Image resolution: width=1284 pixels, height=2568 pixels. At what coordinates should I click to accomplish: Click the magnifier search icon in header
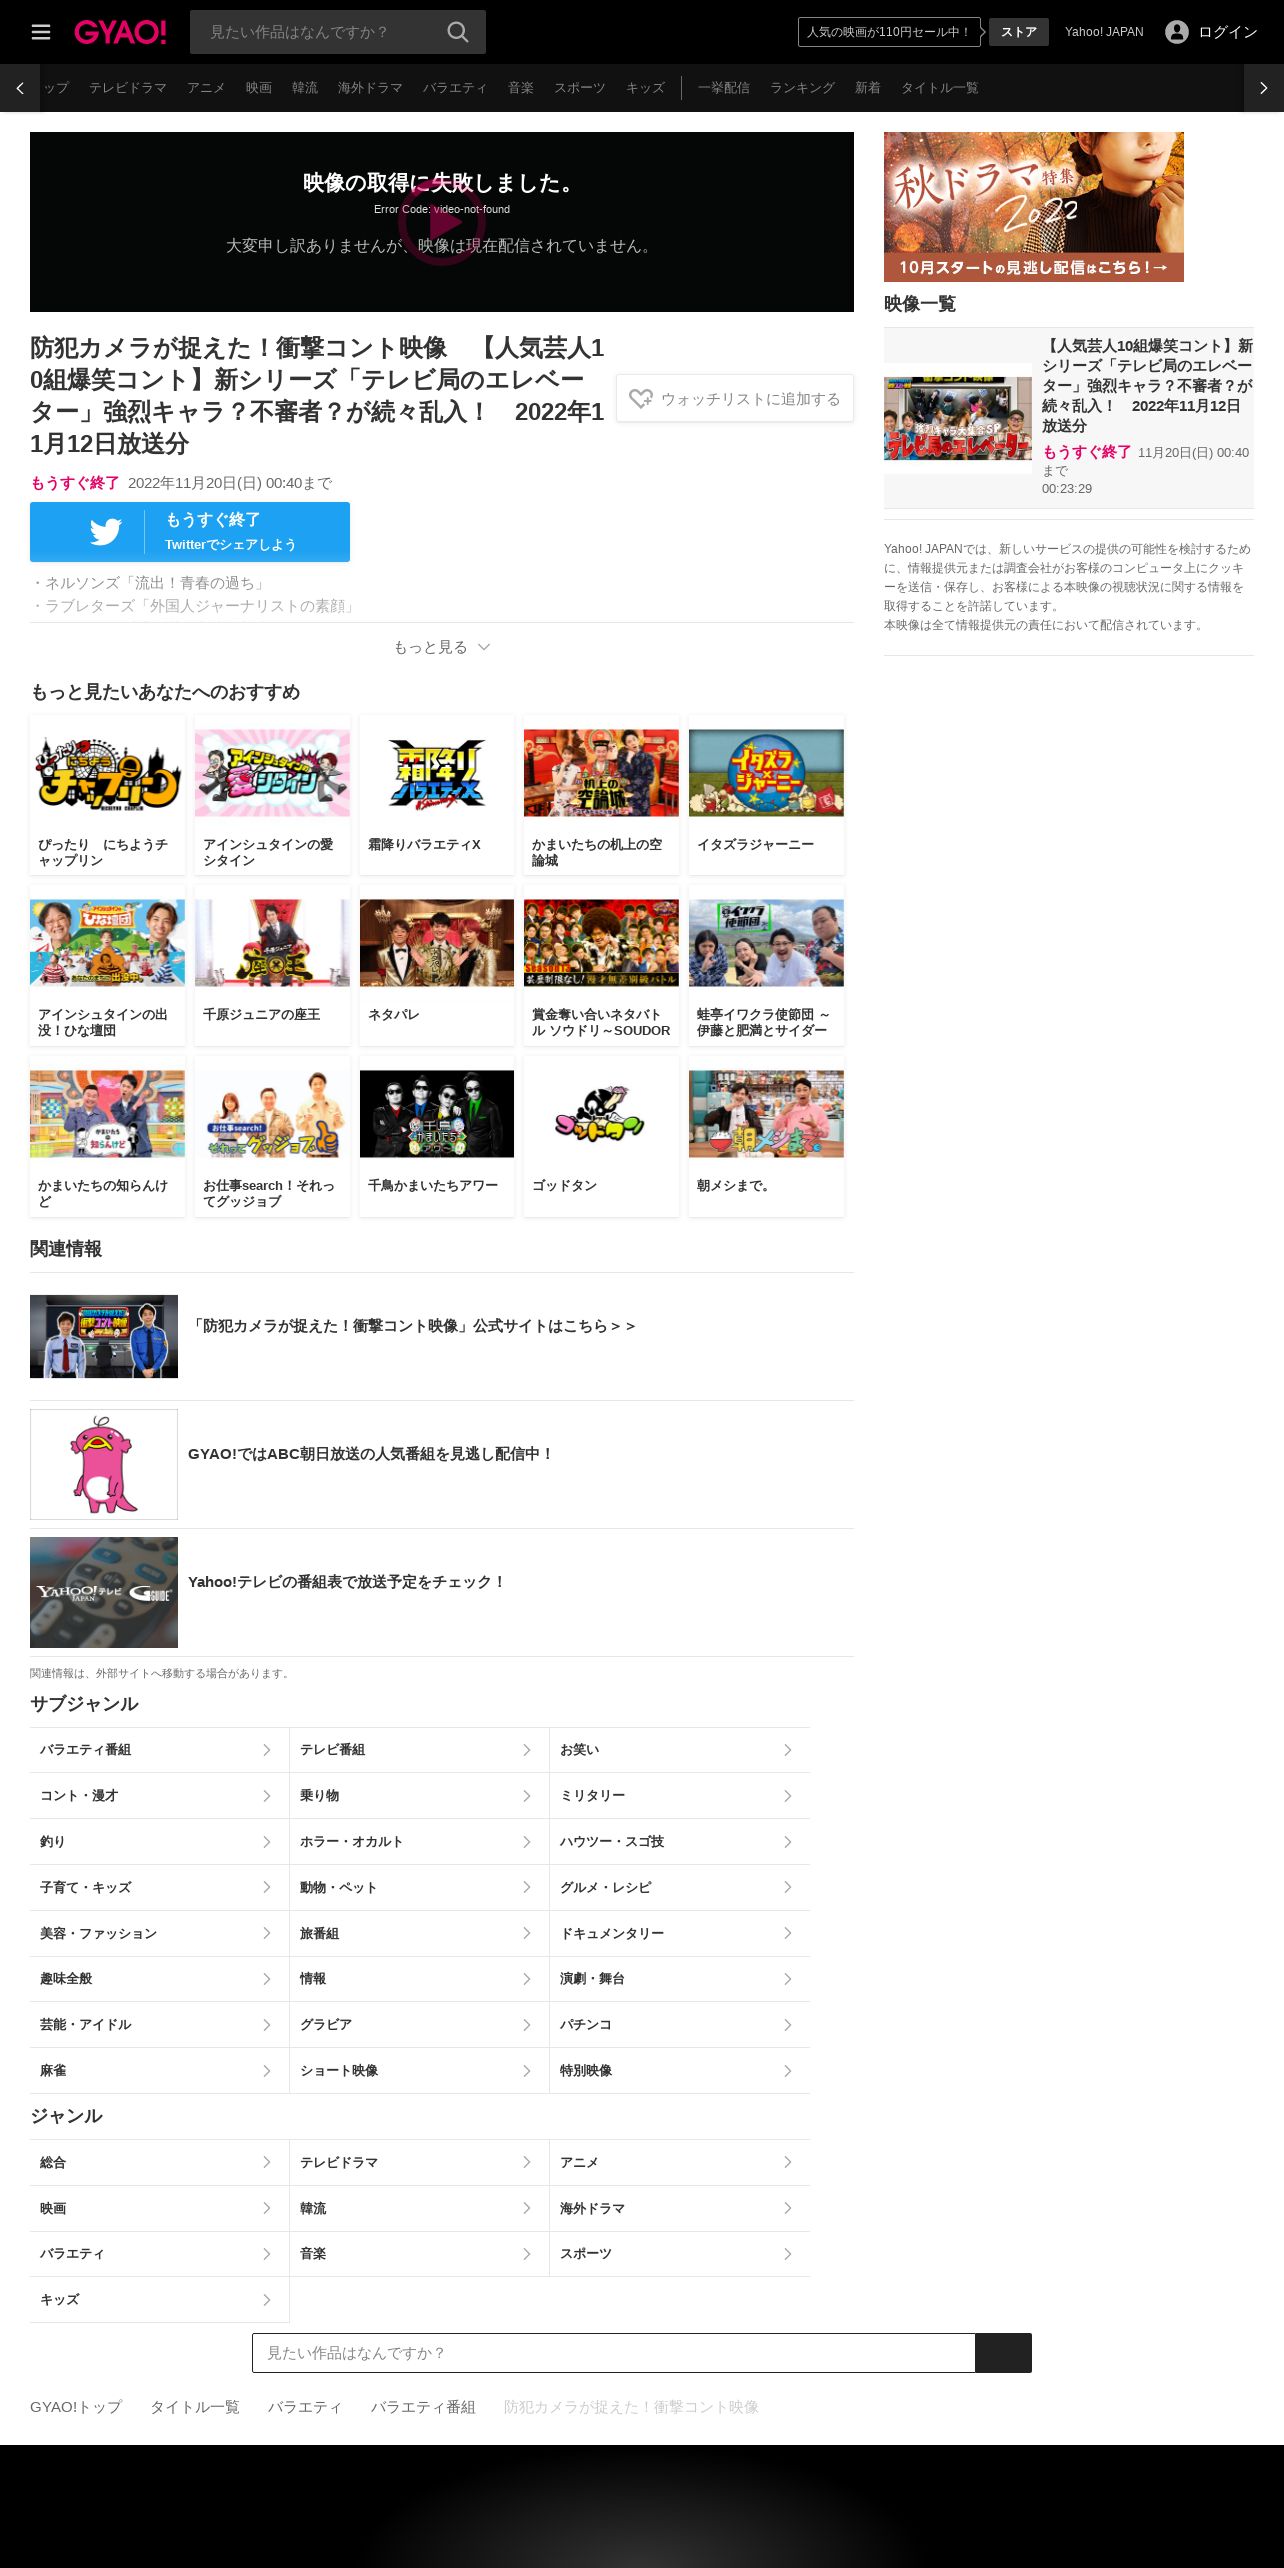point(458,32)
